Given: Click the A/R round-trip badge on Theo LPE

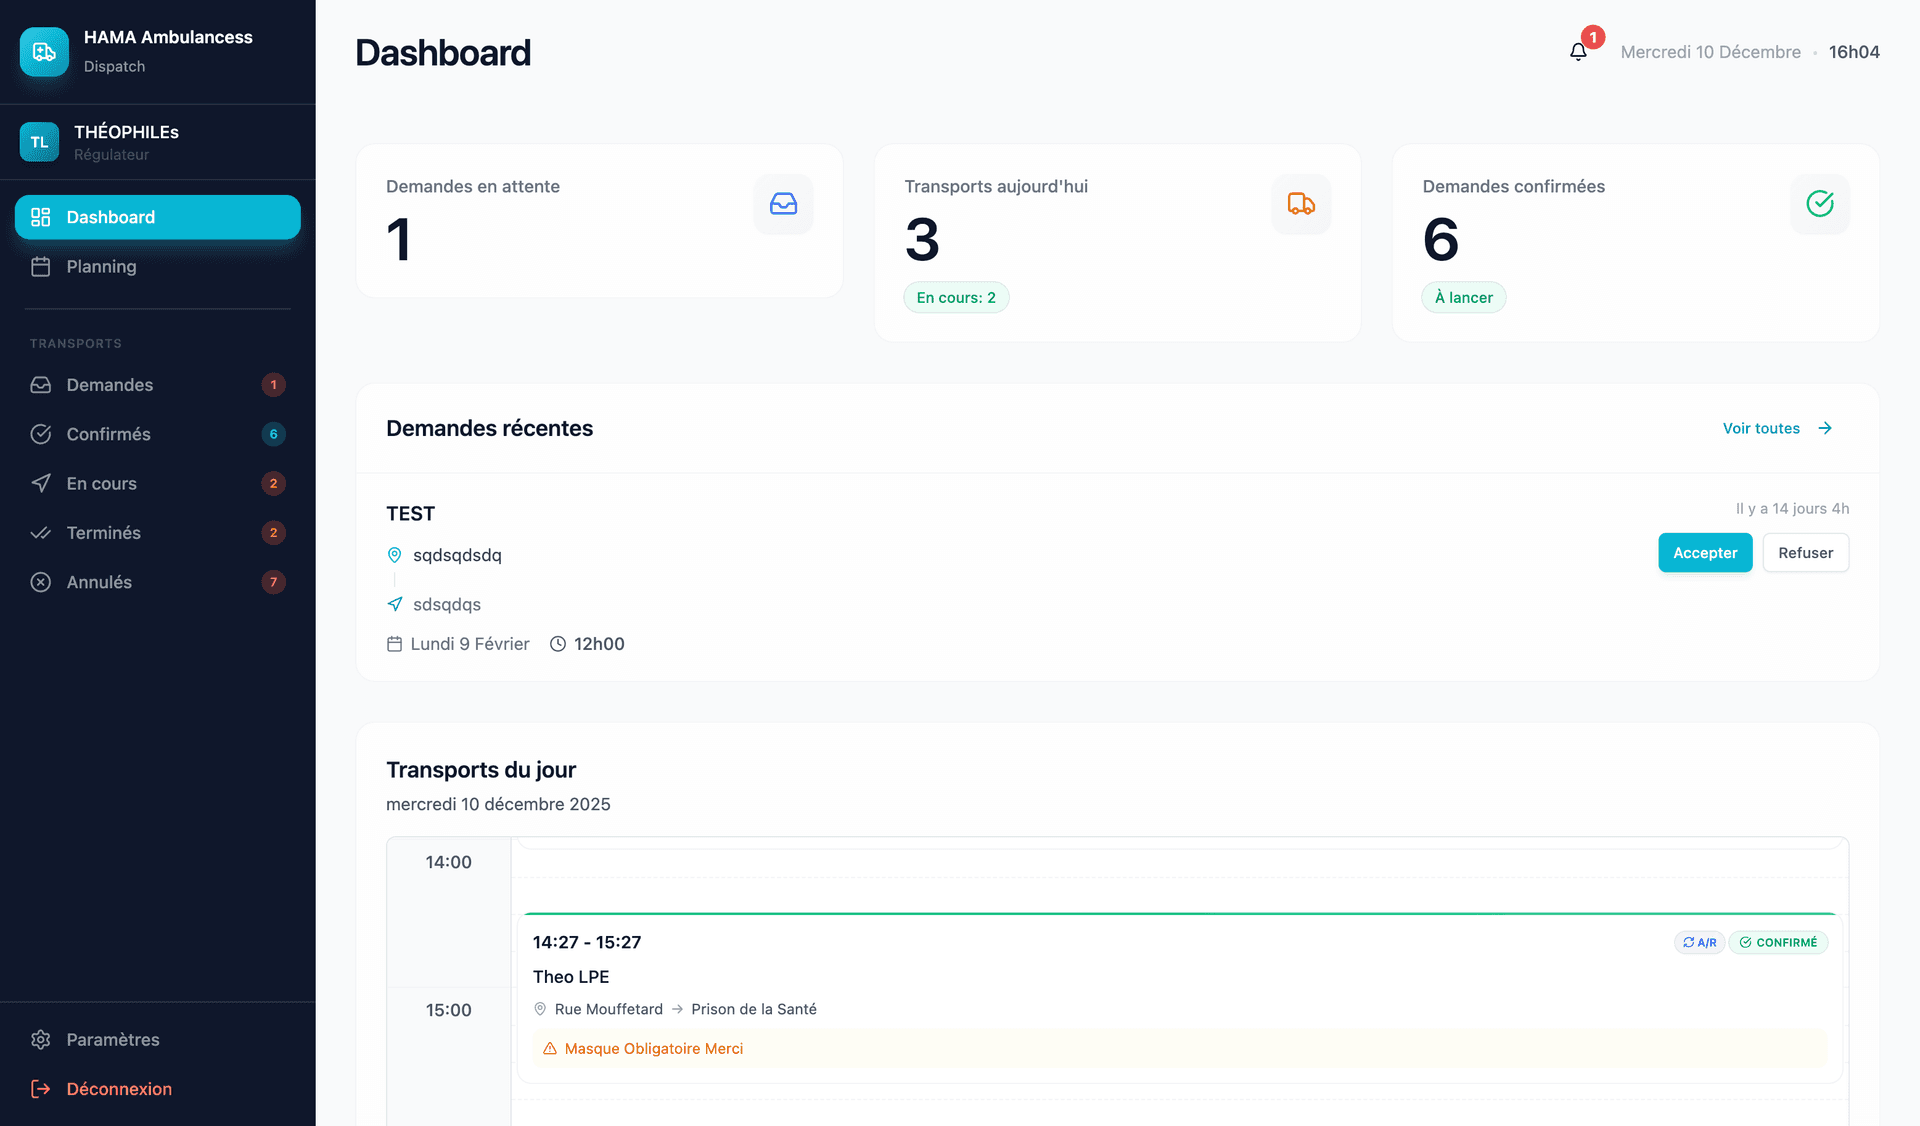Looking at the screenshot, I should (x=1699, y=942).
